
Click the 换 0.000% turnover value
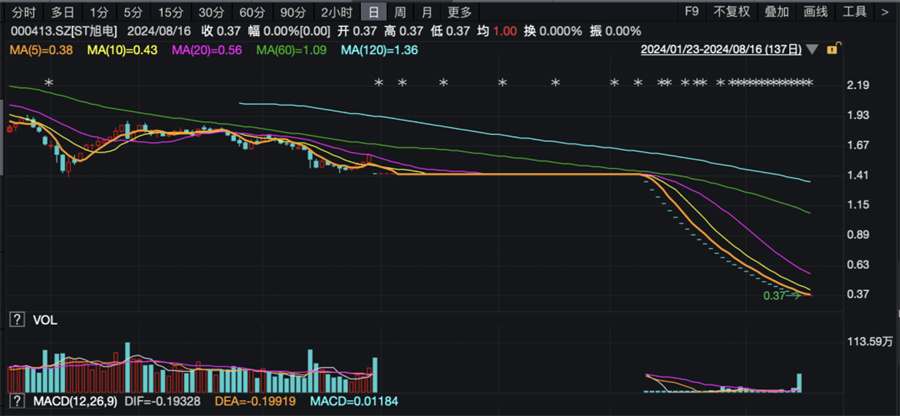pos(553,31)
